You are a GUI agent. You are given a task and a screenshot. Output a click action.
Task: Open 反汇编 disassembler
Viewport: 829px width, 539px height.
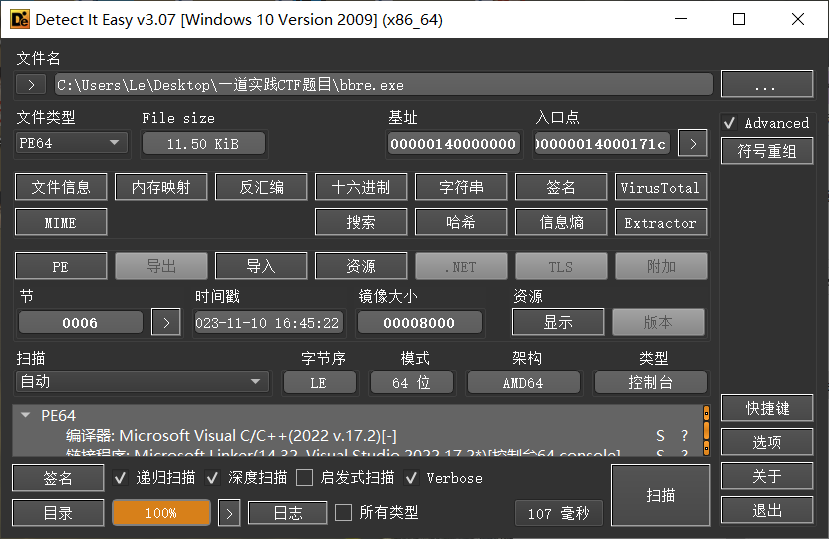pos(261,187)
